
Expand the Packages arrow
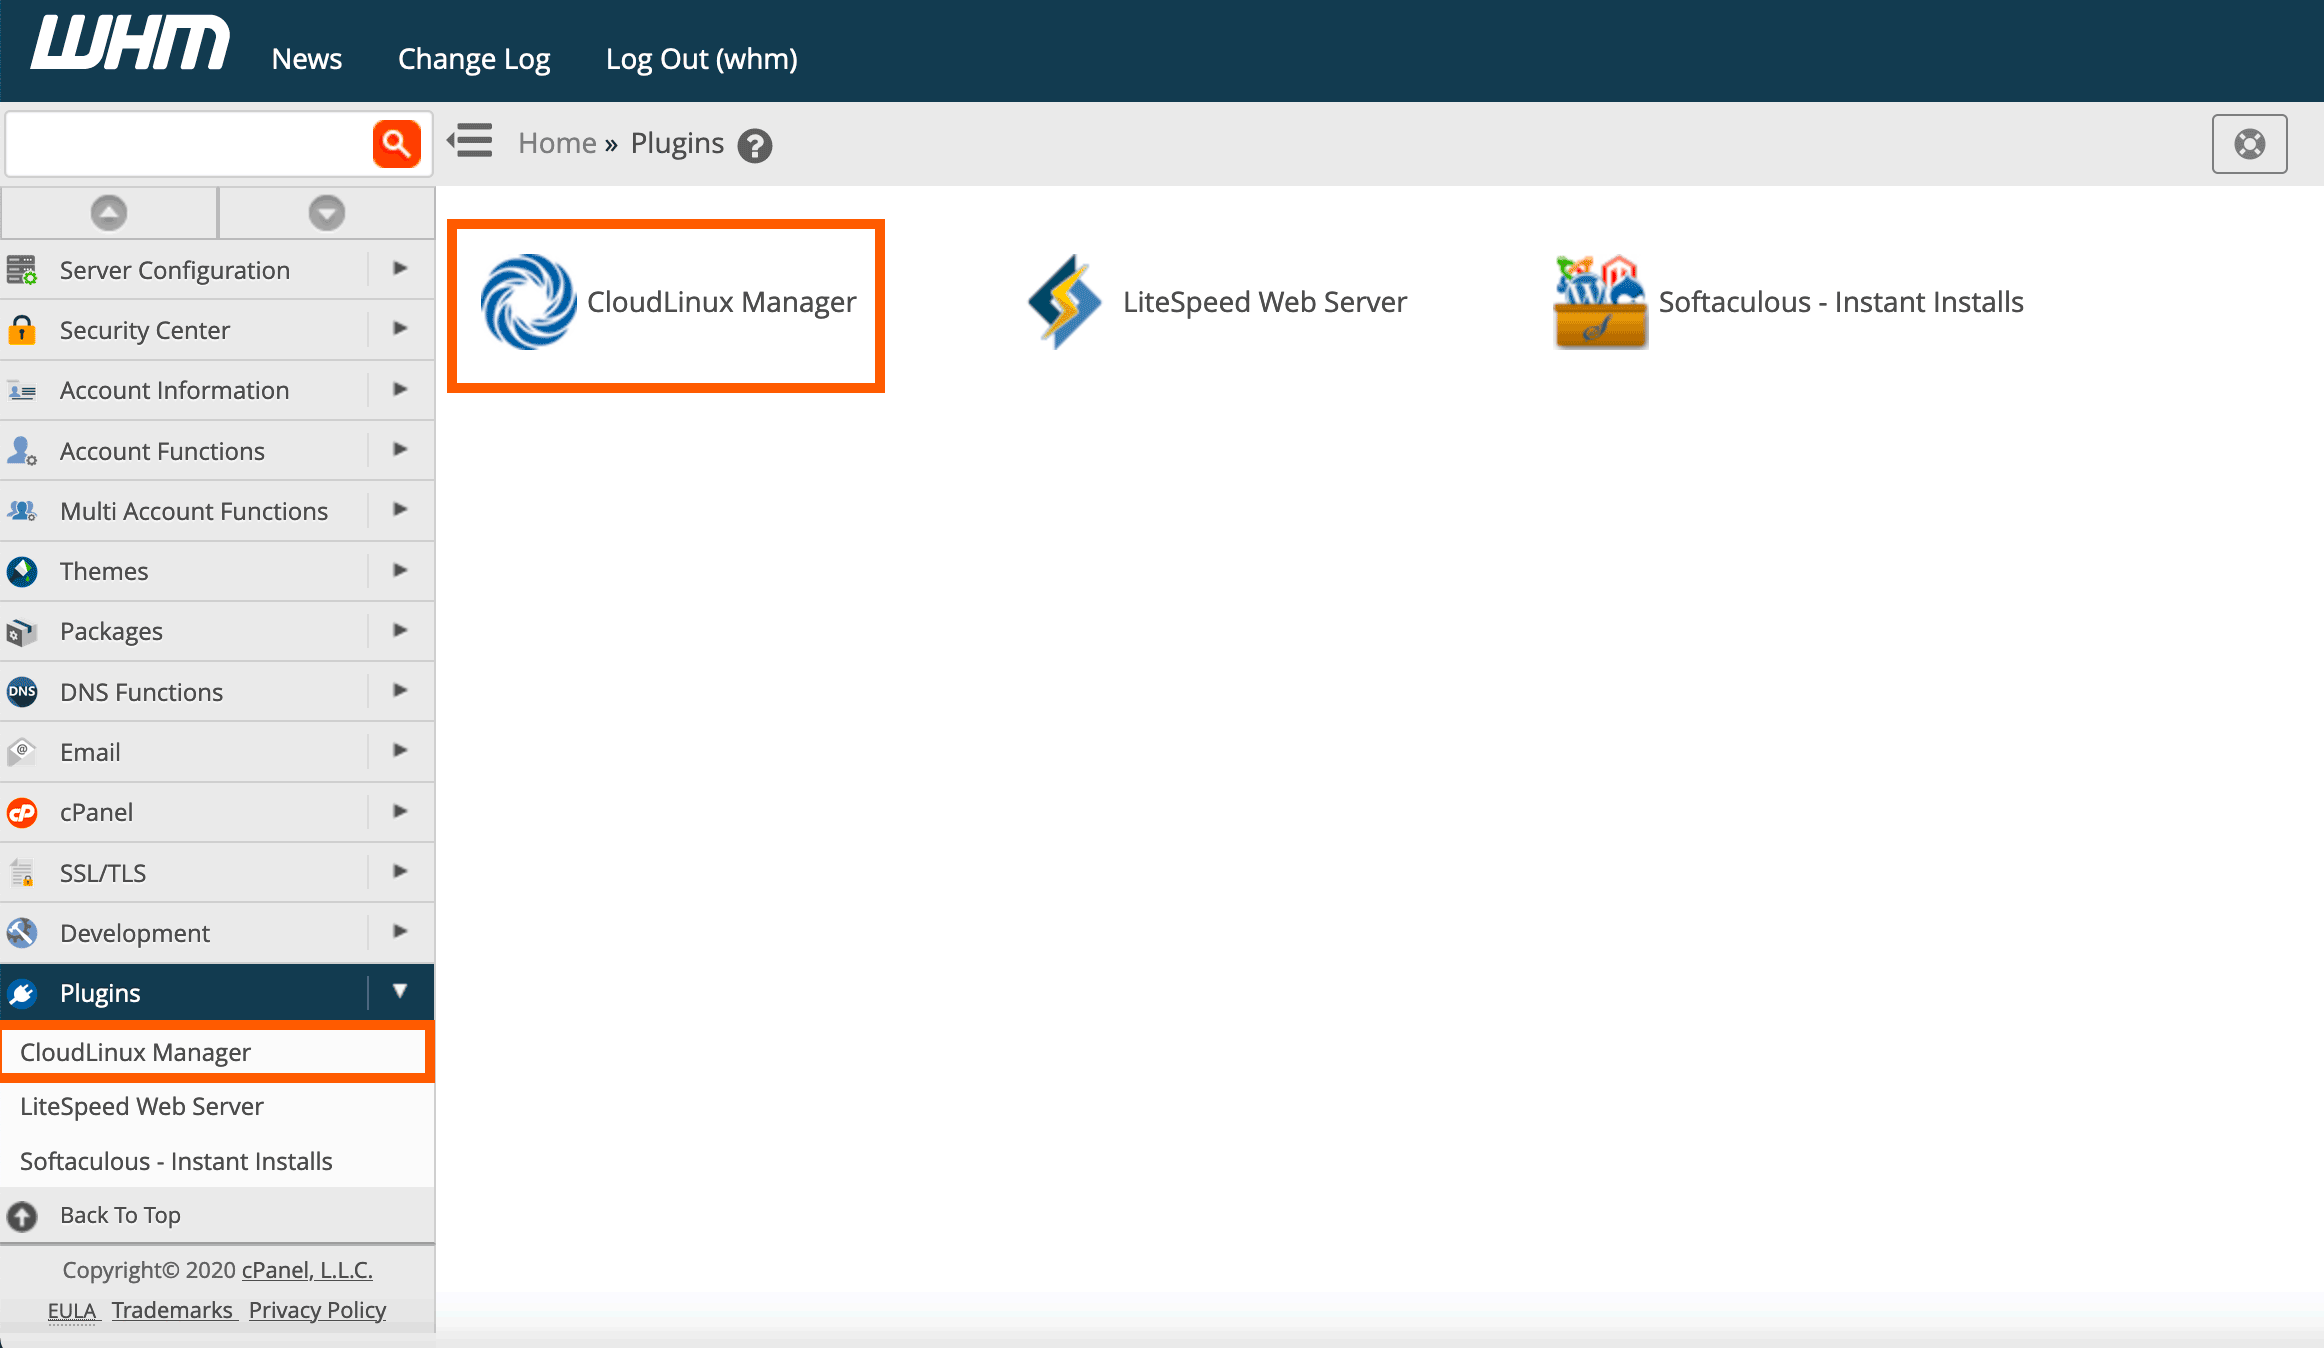[400, 630]
